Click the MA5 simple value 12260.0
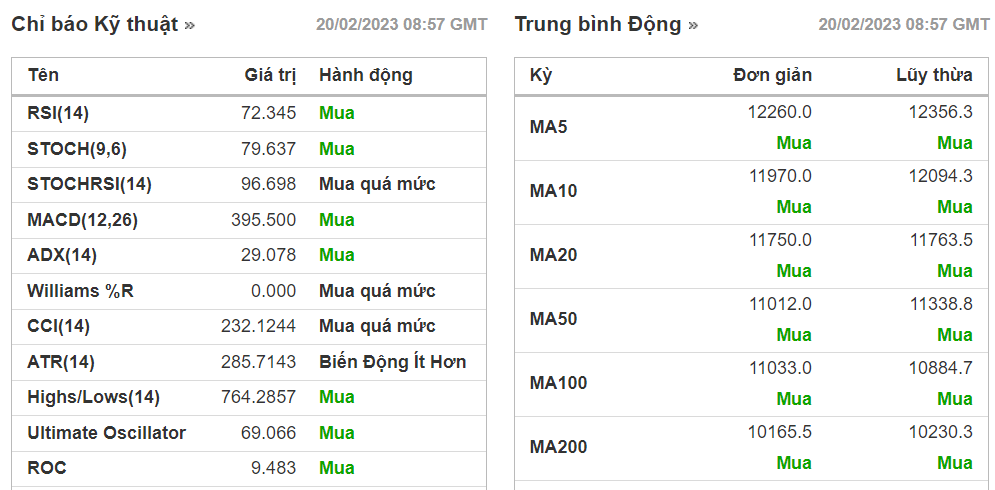Viewport: 995px width, 490px height. 780,112
